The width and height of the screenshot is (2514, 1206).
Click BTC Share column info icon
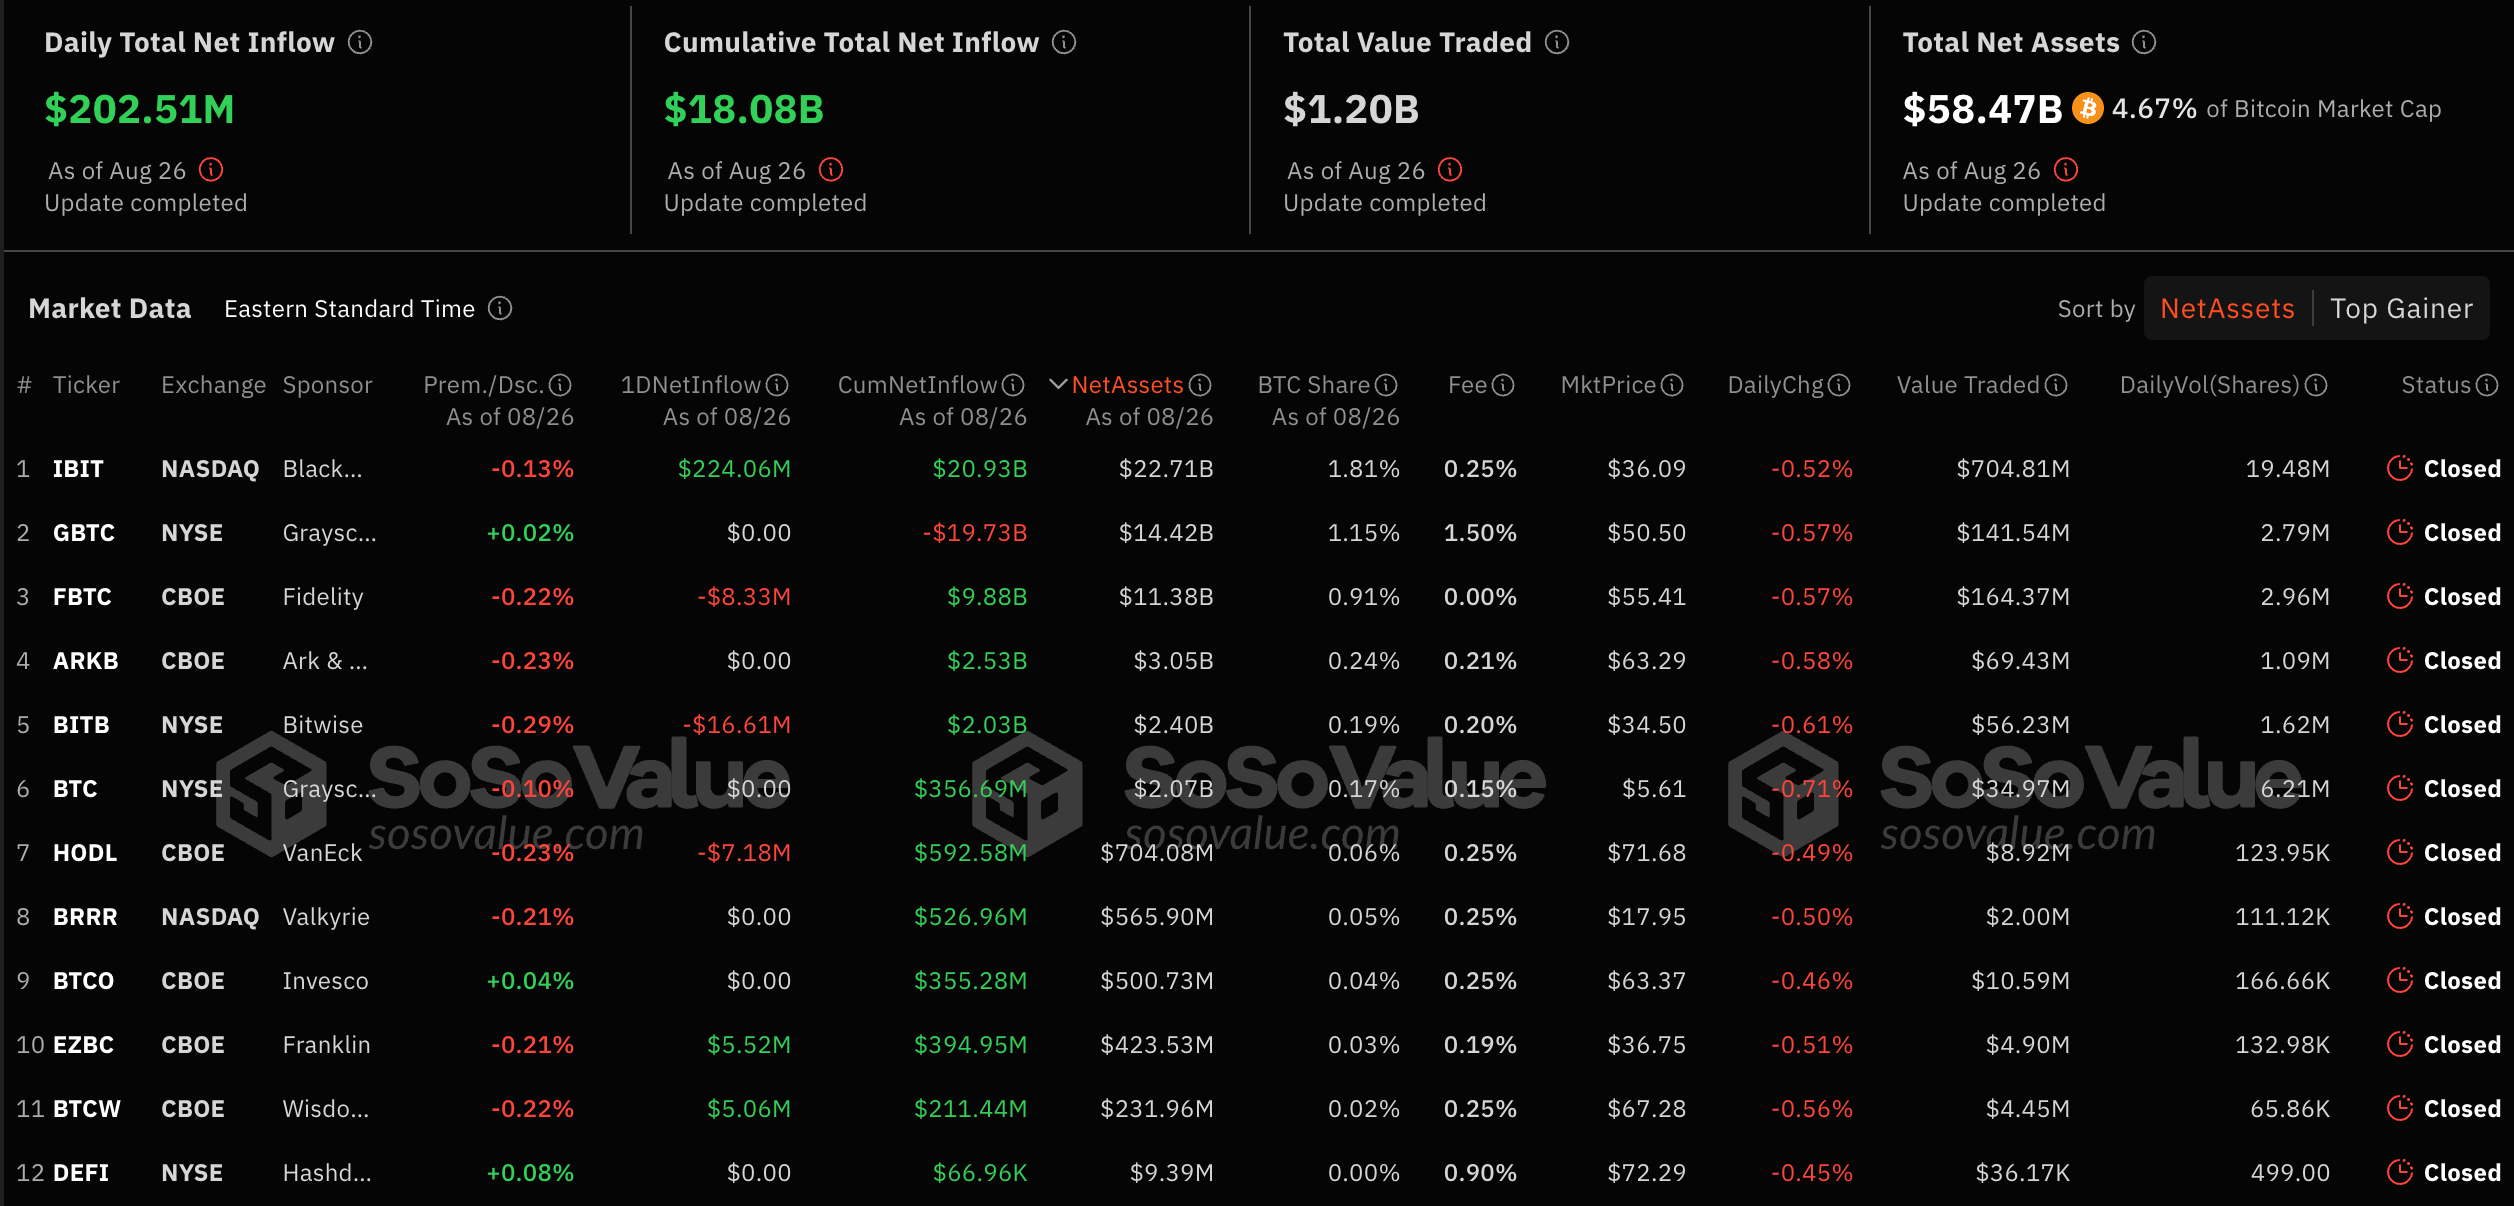(1386, 385)
